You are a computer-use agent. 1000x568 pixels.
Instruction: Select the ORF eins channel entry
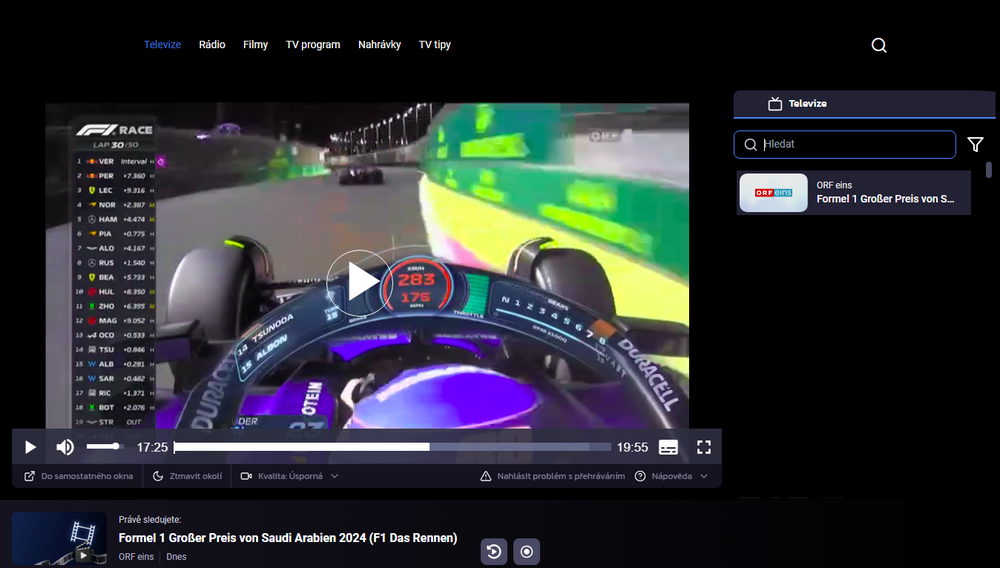[x=853, y=192]
